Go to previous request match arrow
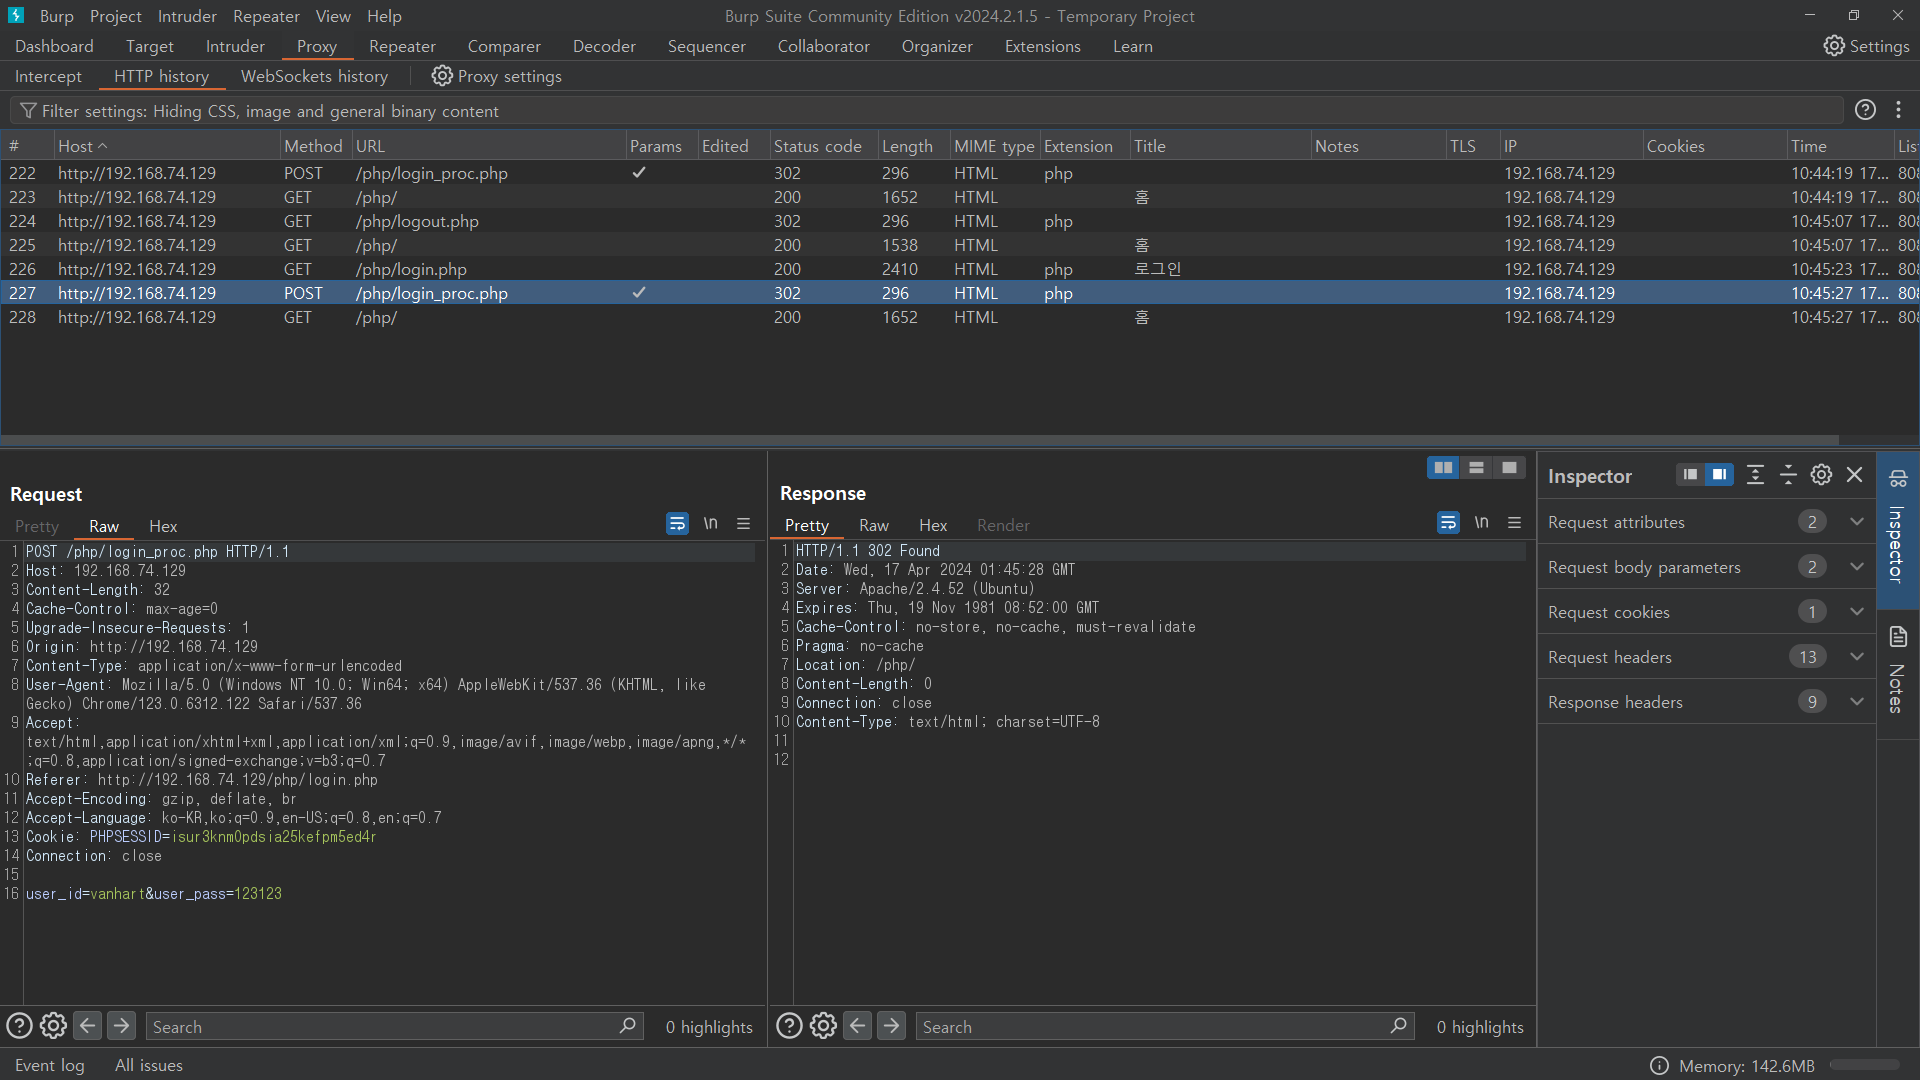The width and height of the screenshot is (1920, 1080). click(x=87, y=1026)
